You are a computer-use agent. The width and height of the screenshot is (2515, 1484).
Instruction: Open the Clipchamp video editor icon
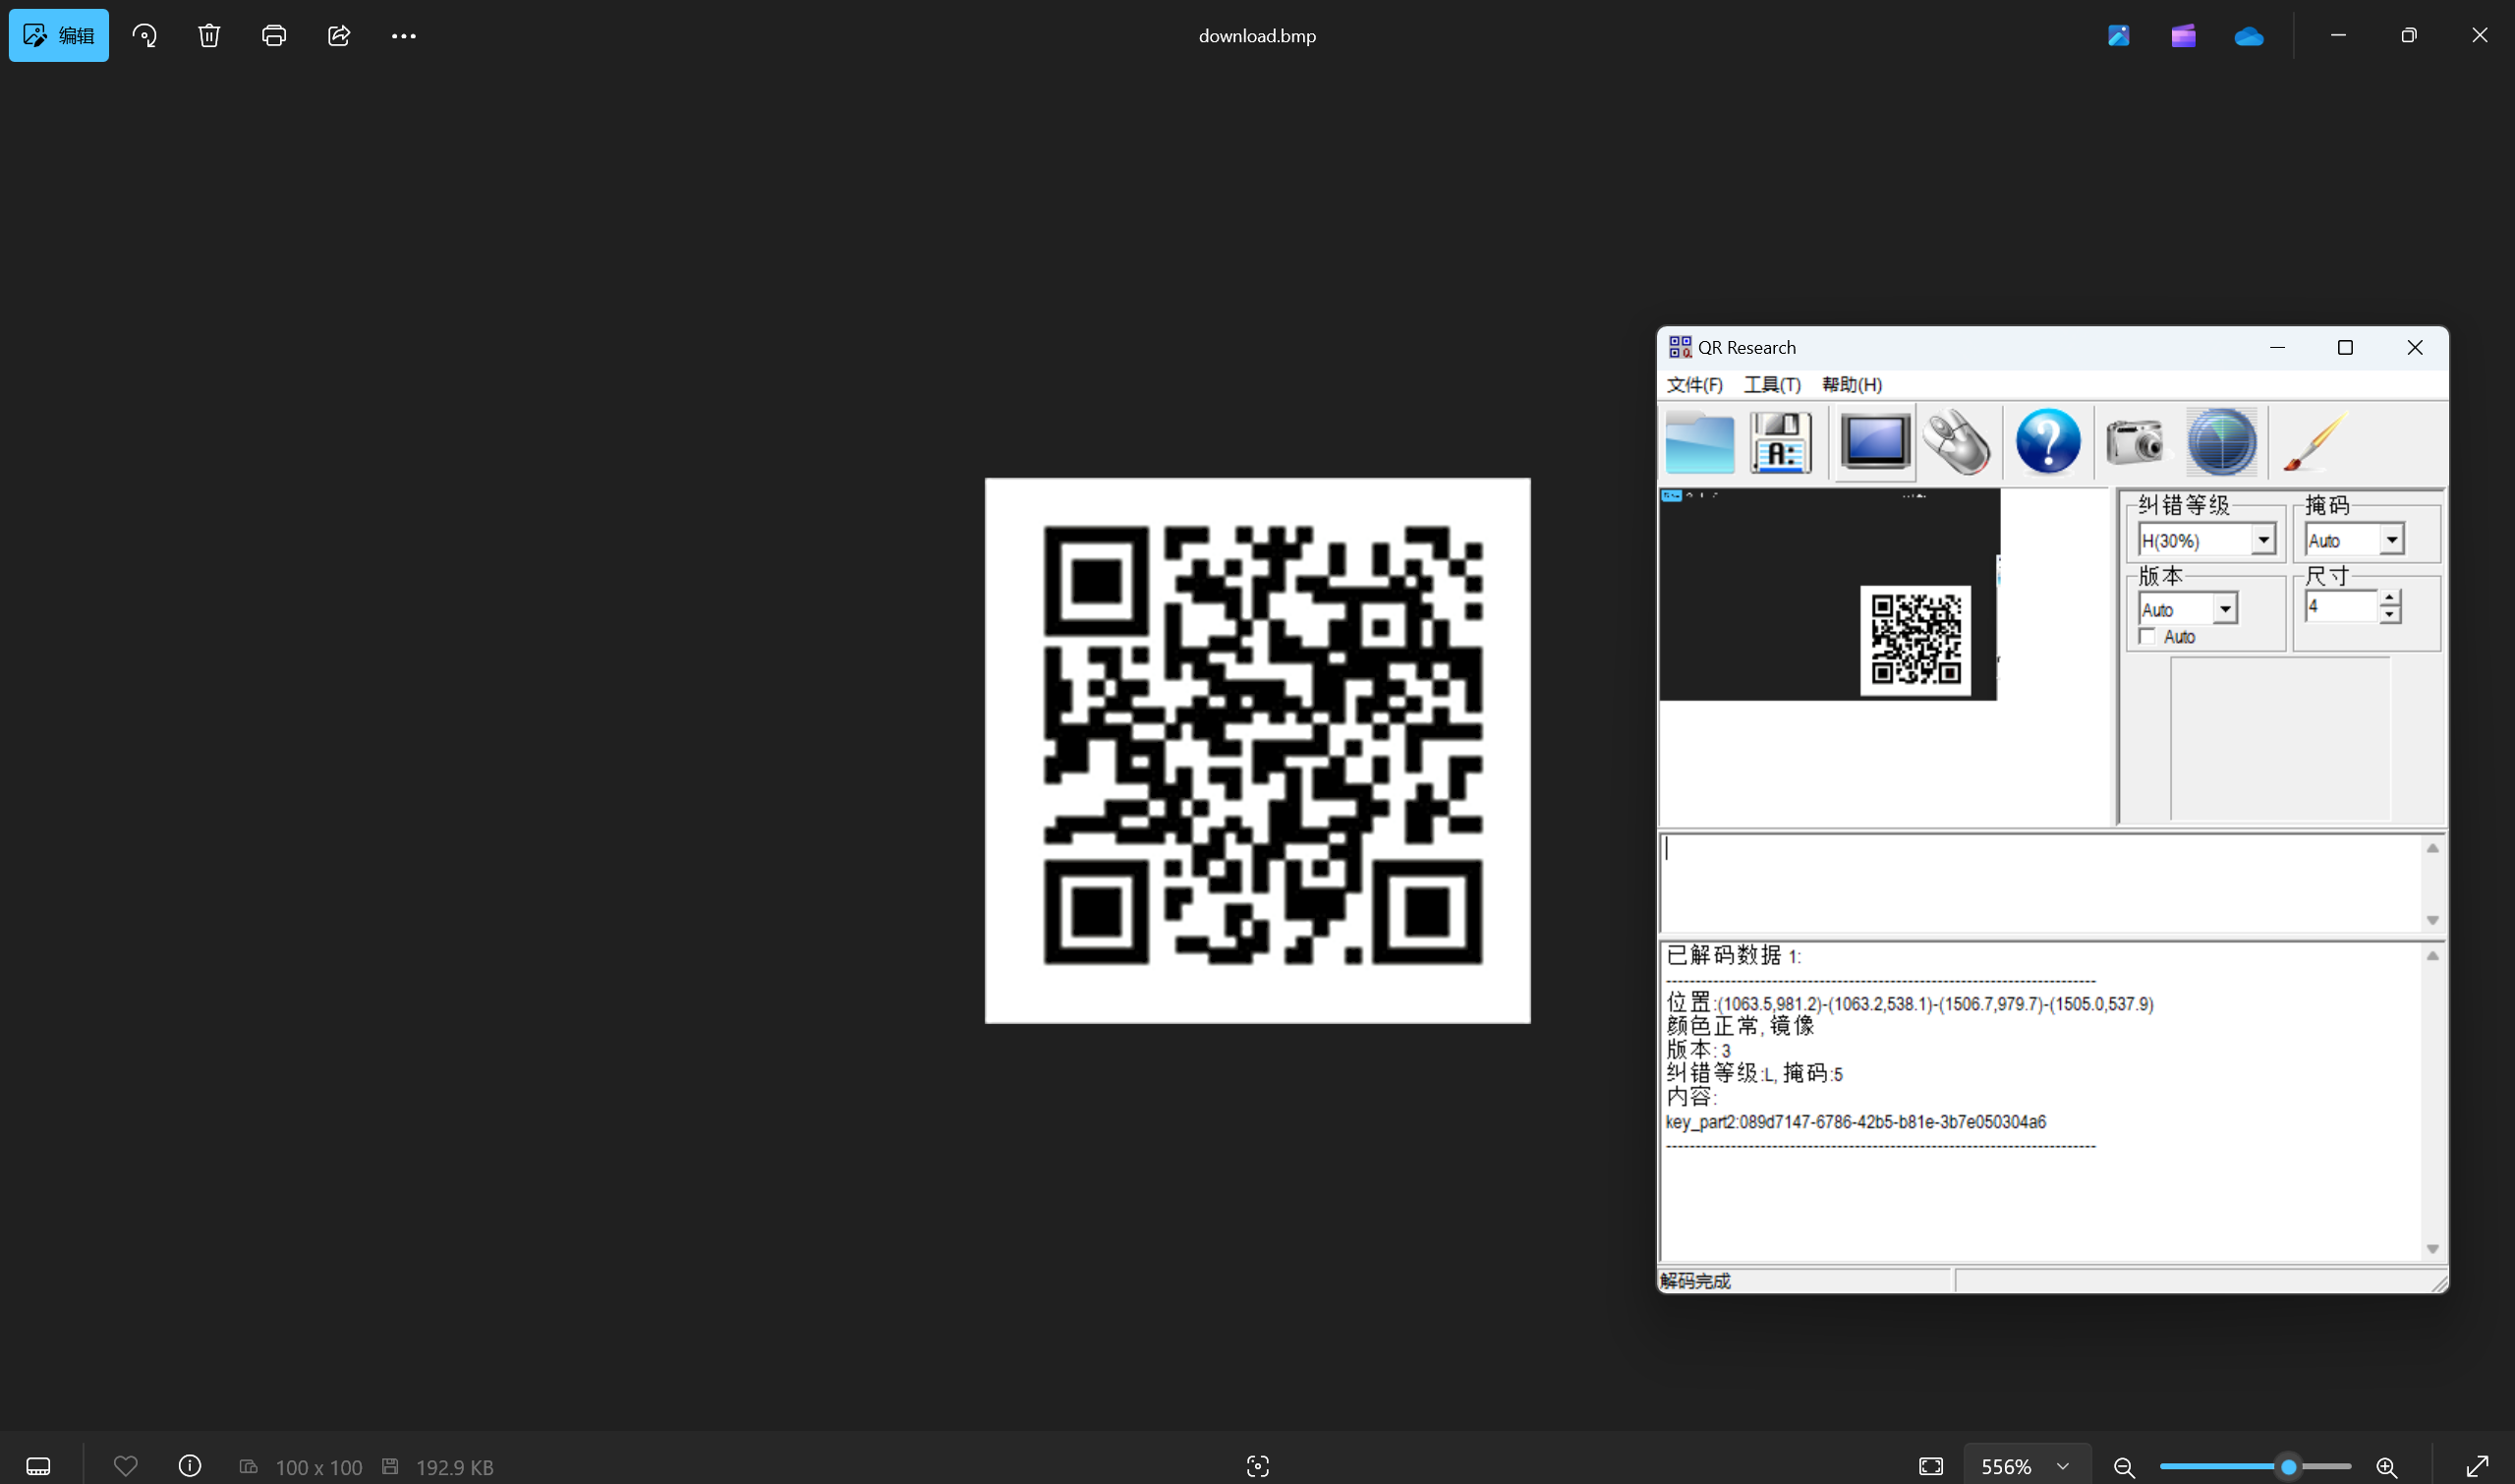pyautogui.click(x=2184, y=36)
